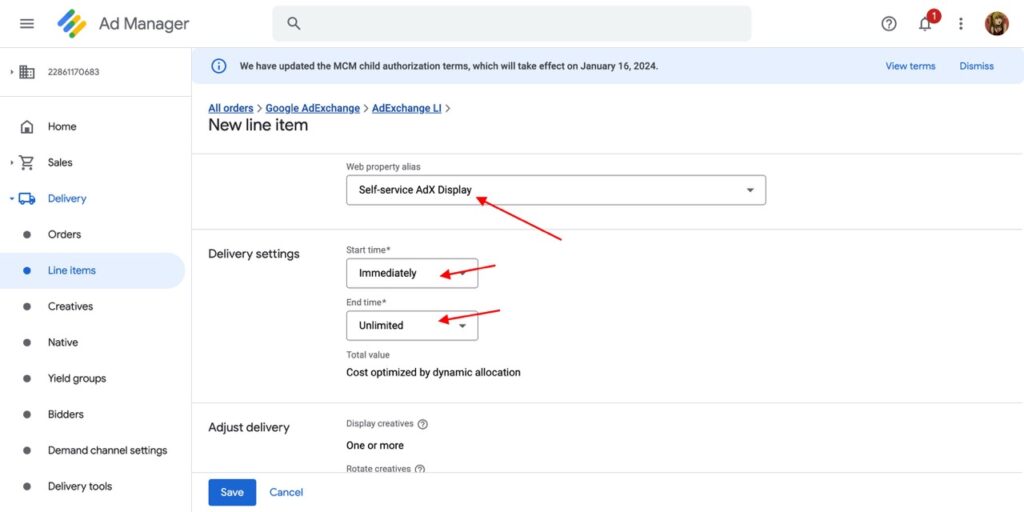Open the Start time dropdown
The width and height of the screenshot is (1024, 512).
pyautogui.click(x=411, y=273)
